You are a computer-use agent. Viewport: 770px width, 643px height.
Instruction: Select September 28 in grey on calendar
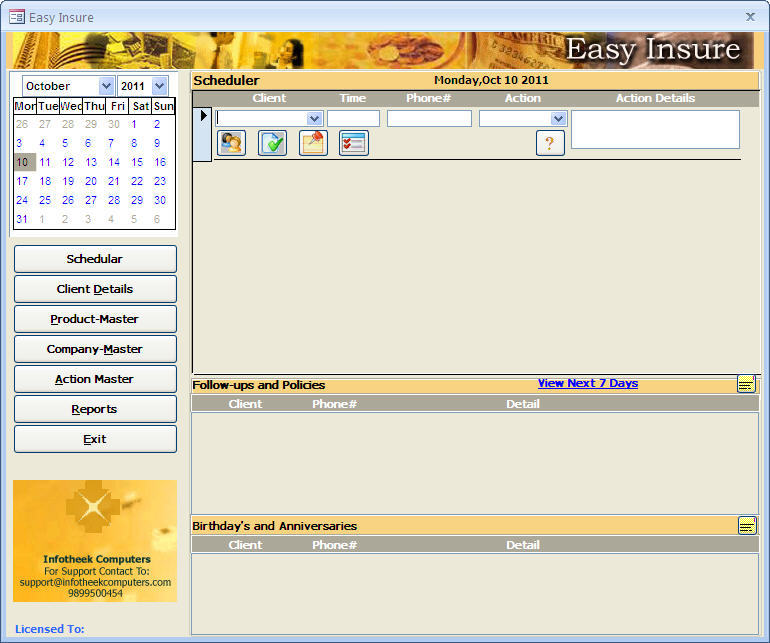[x=68, y=124]
